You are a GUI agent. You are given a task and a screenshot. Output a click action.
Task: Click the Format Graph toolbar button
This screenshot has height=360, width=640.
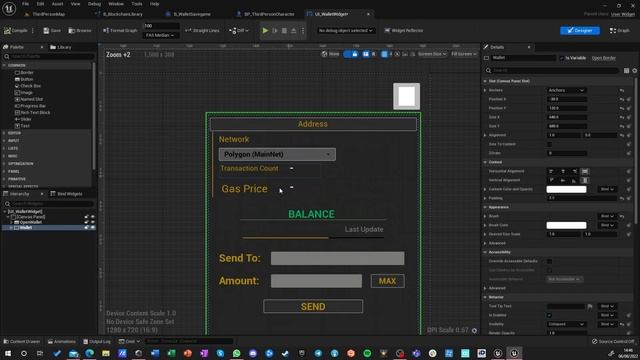(120, 31)
